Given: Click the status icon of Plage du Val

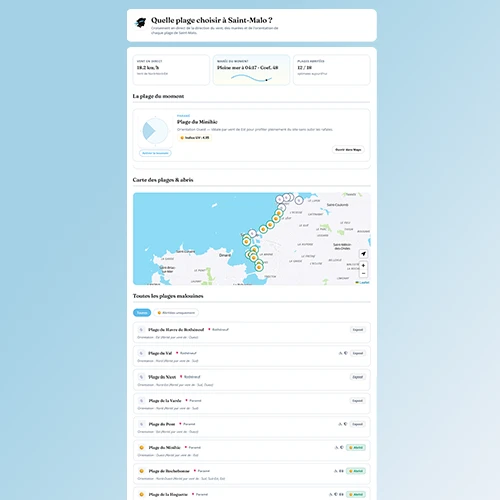Looking at the screenshot, I should pos(141,353).
